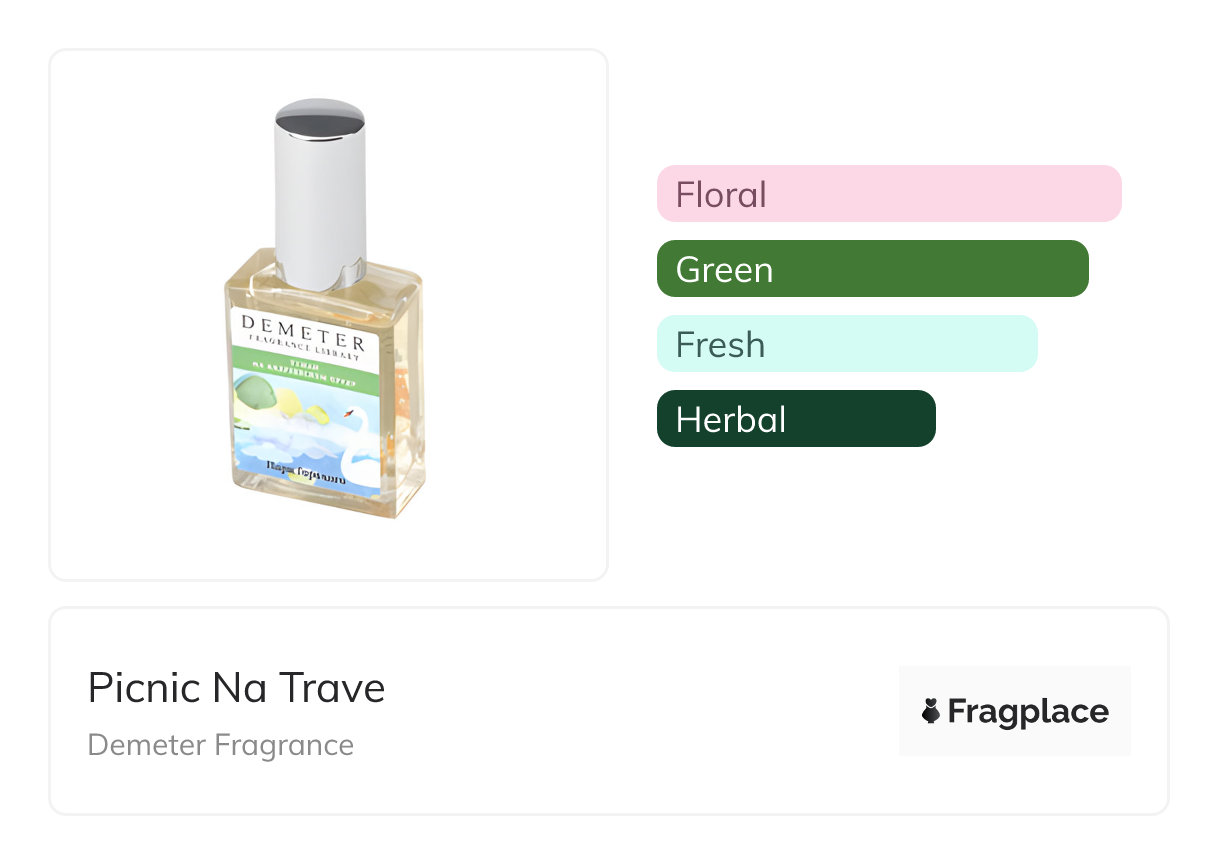Select the Green accord bar

click(x=872, y=269)
